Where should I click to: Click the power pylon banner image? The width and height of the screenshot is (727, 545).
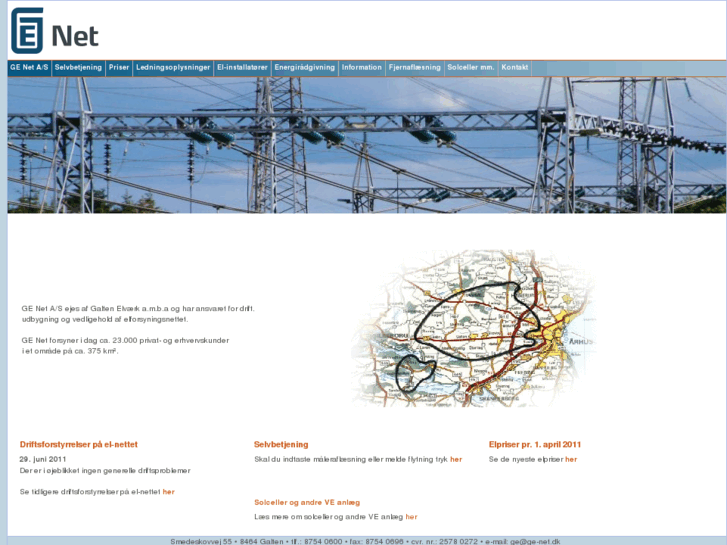pos(367,145)
